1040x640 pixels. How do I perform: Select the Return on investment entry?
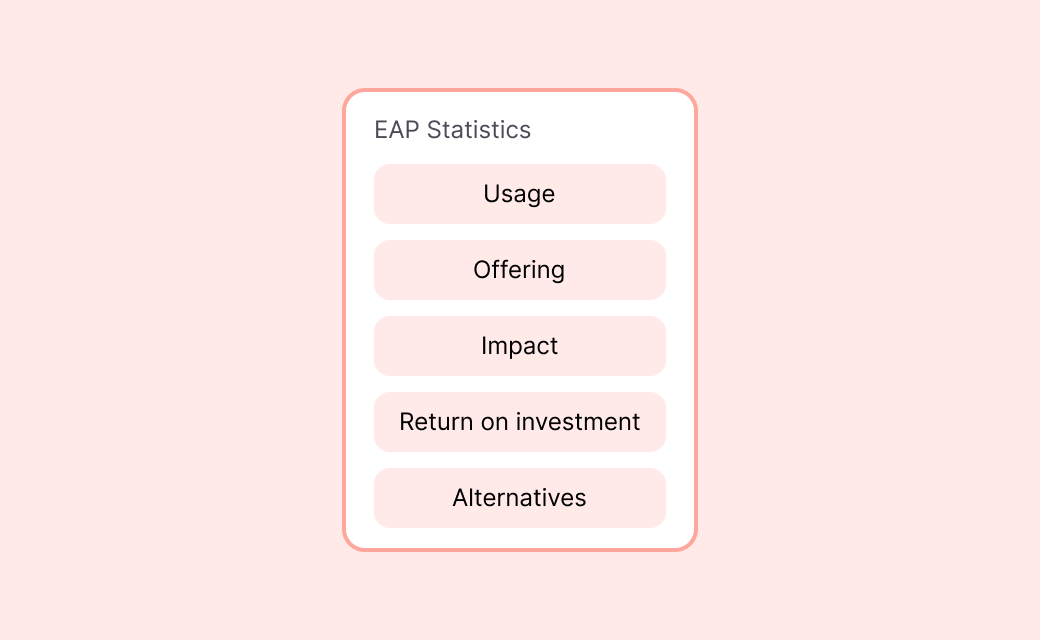519,422
